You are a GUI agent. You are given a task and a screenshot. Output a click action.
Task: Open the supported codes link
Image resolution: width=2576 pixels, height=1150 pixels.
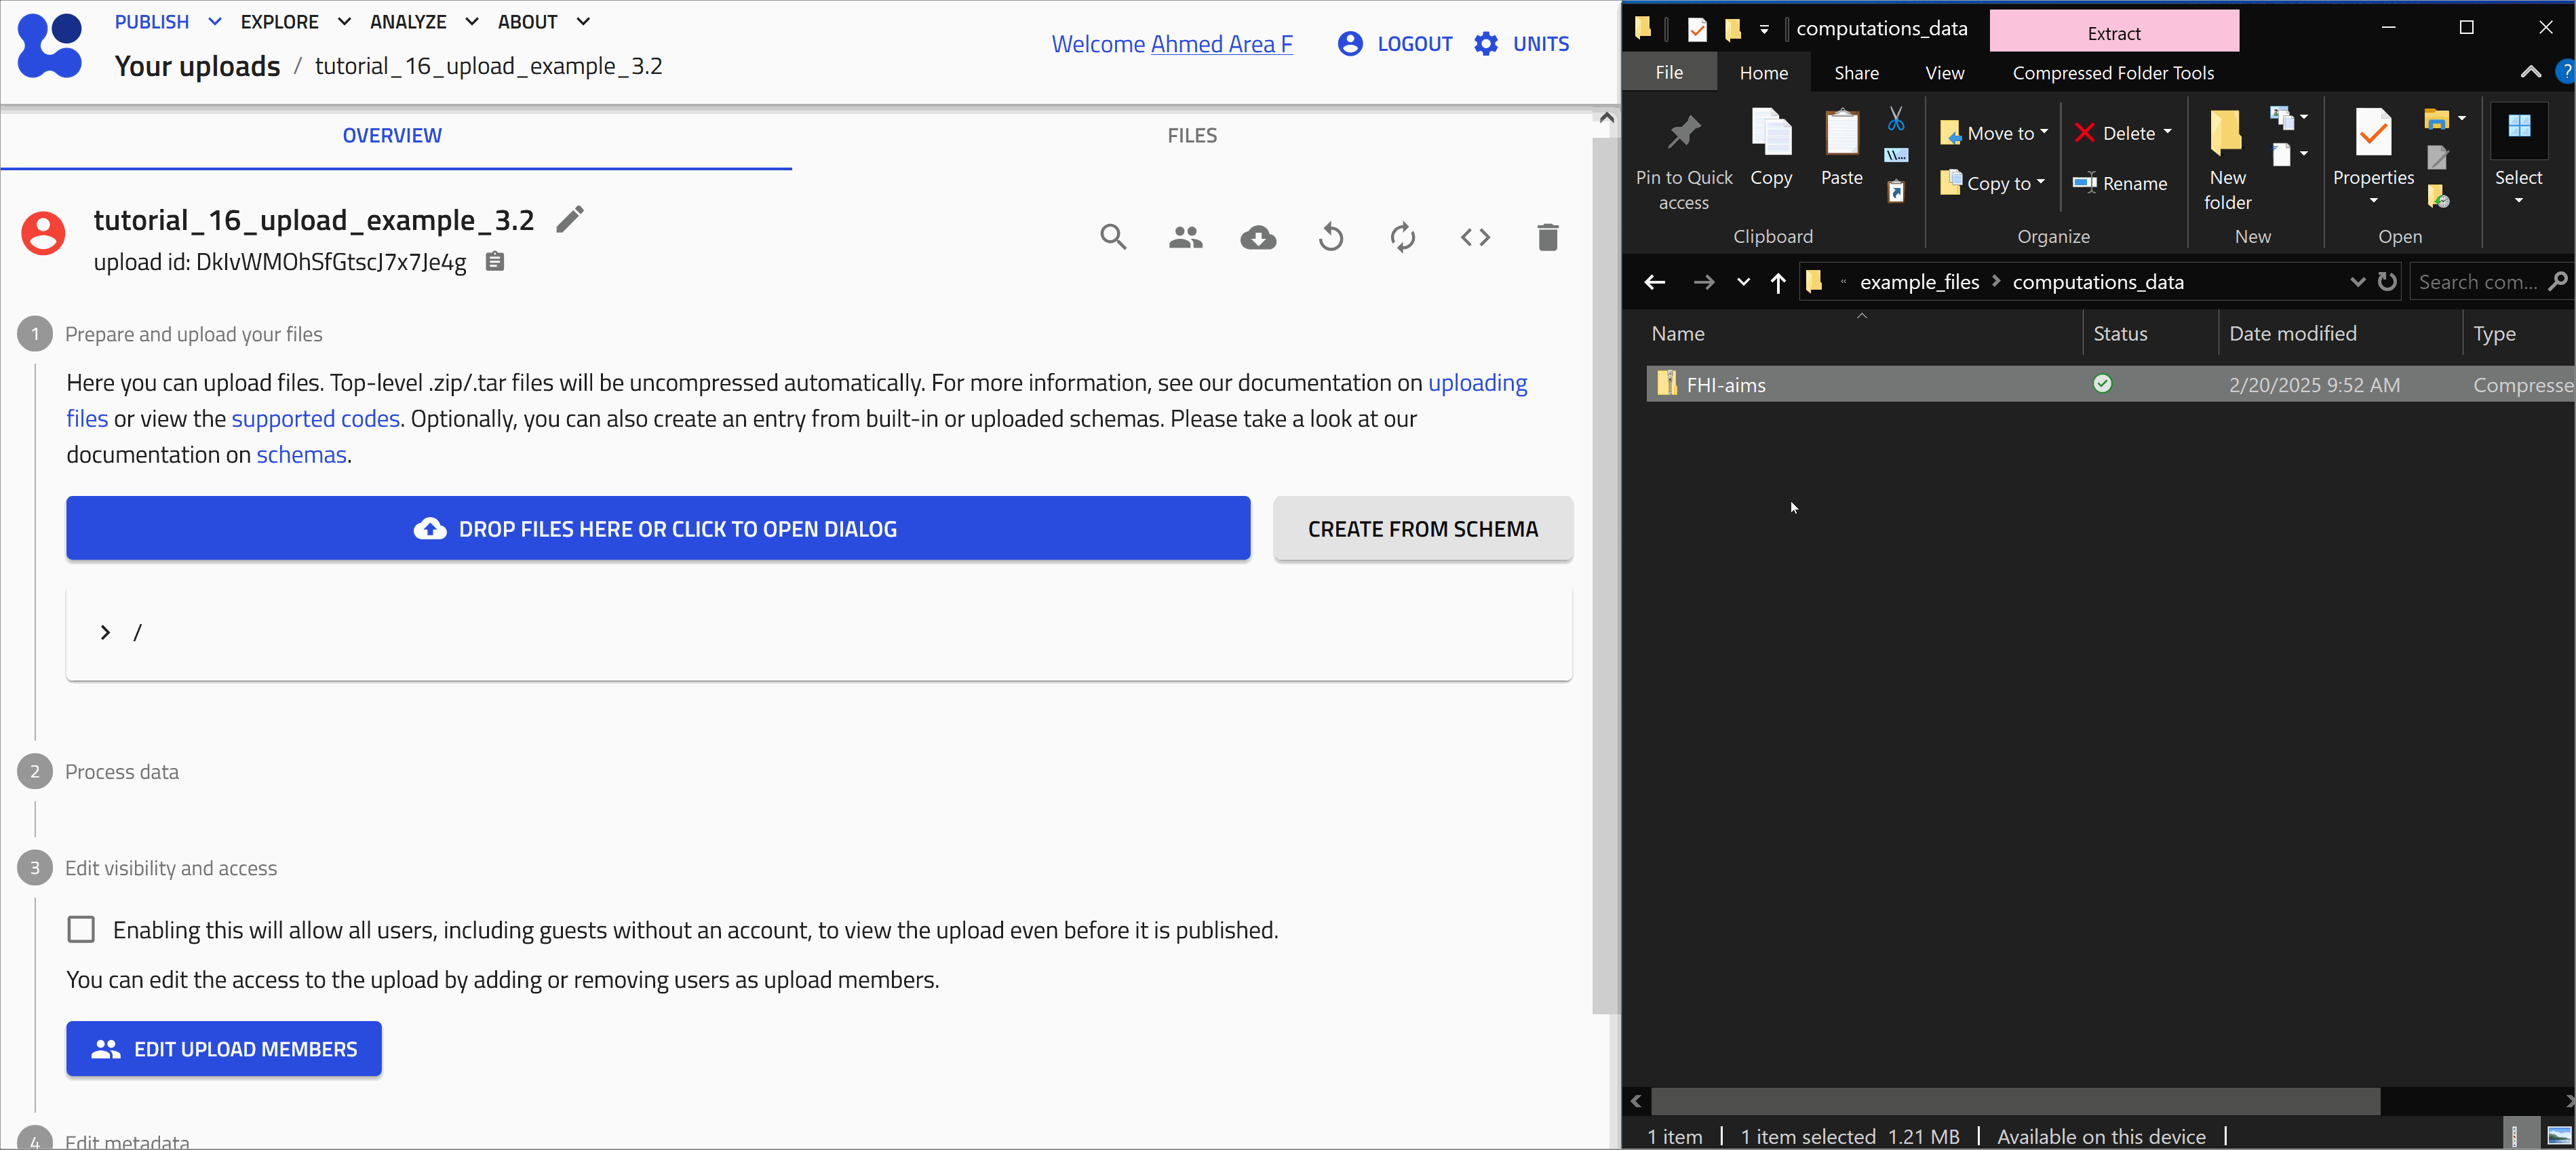click(x=315, y=418)
